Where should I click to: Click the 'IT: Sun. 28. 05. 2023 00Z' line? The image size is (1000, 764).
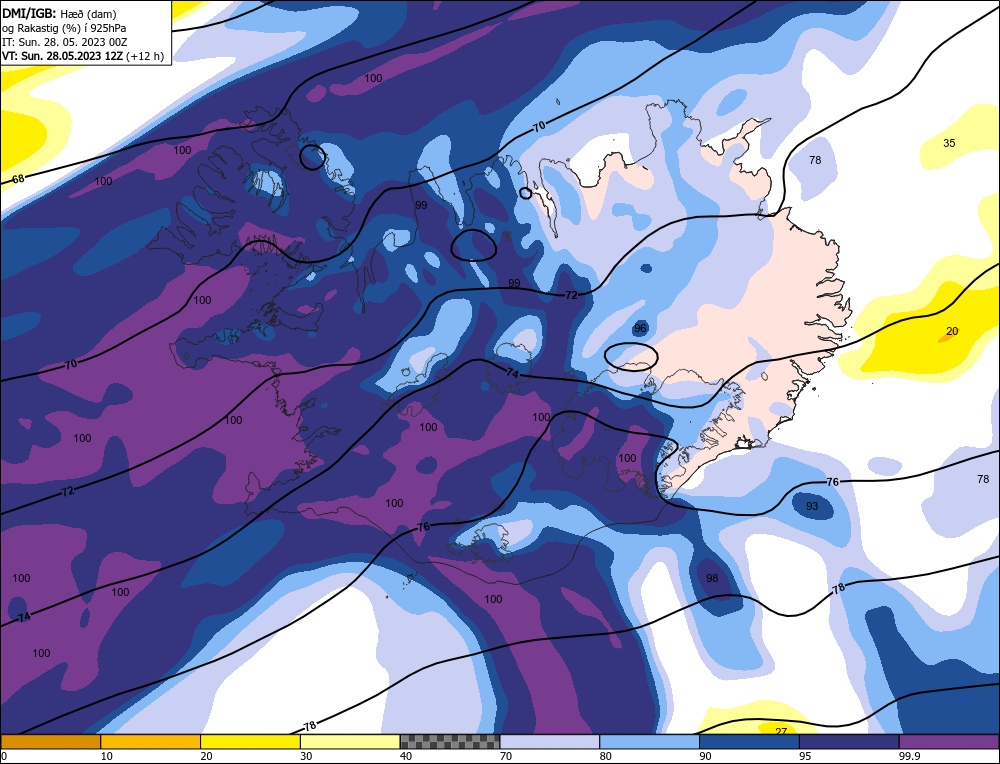click(64, 42)
